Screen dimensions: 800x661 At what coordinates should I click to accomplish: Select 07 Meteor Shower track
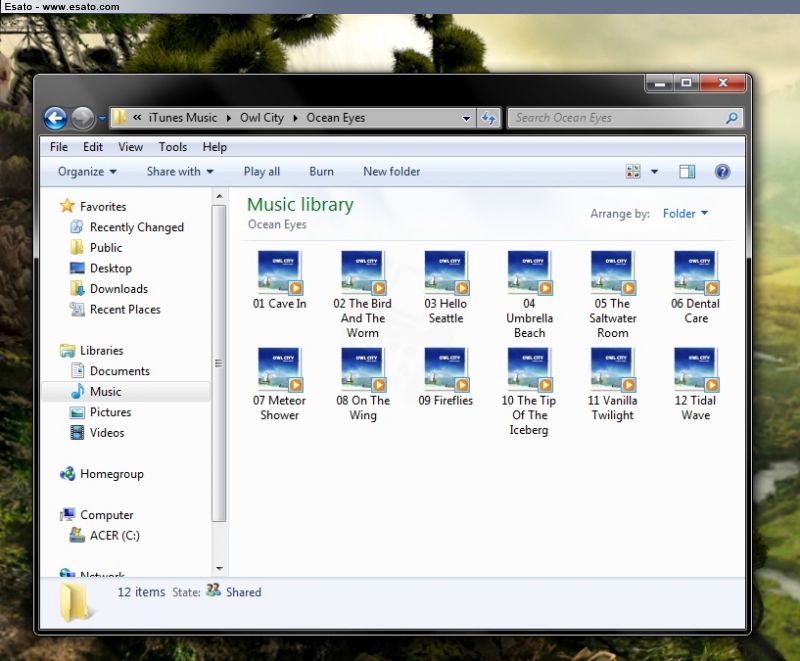pyautogui.click(x=280, y=385)
